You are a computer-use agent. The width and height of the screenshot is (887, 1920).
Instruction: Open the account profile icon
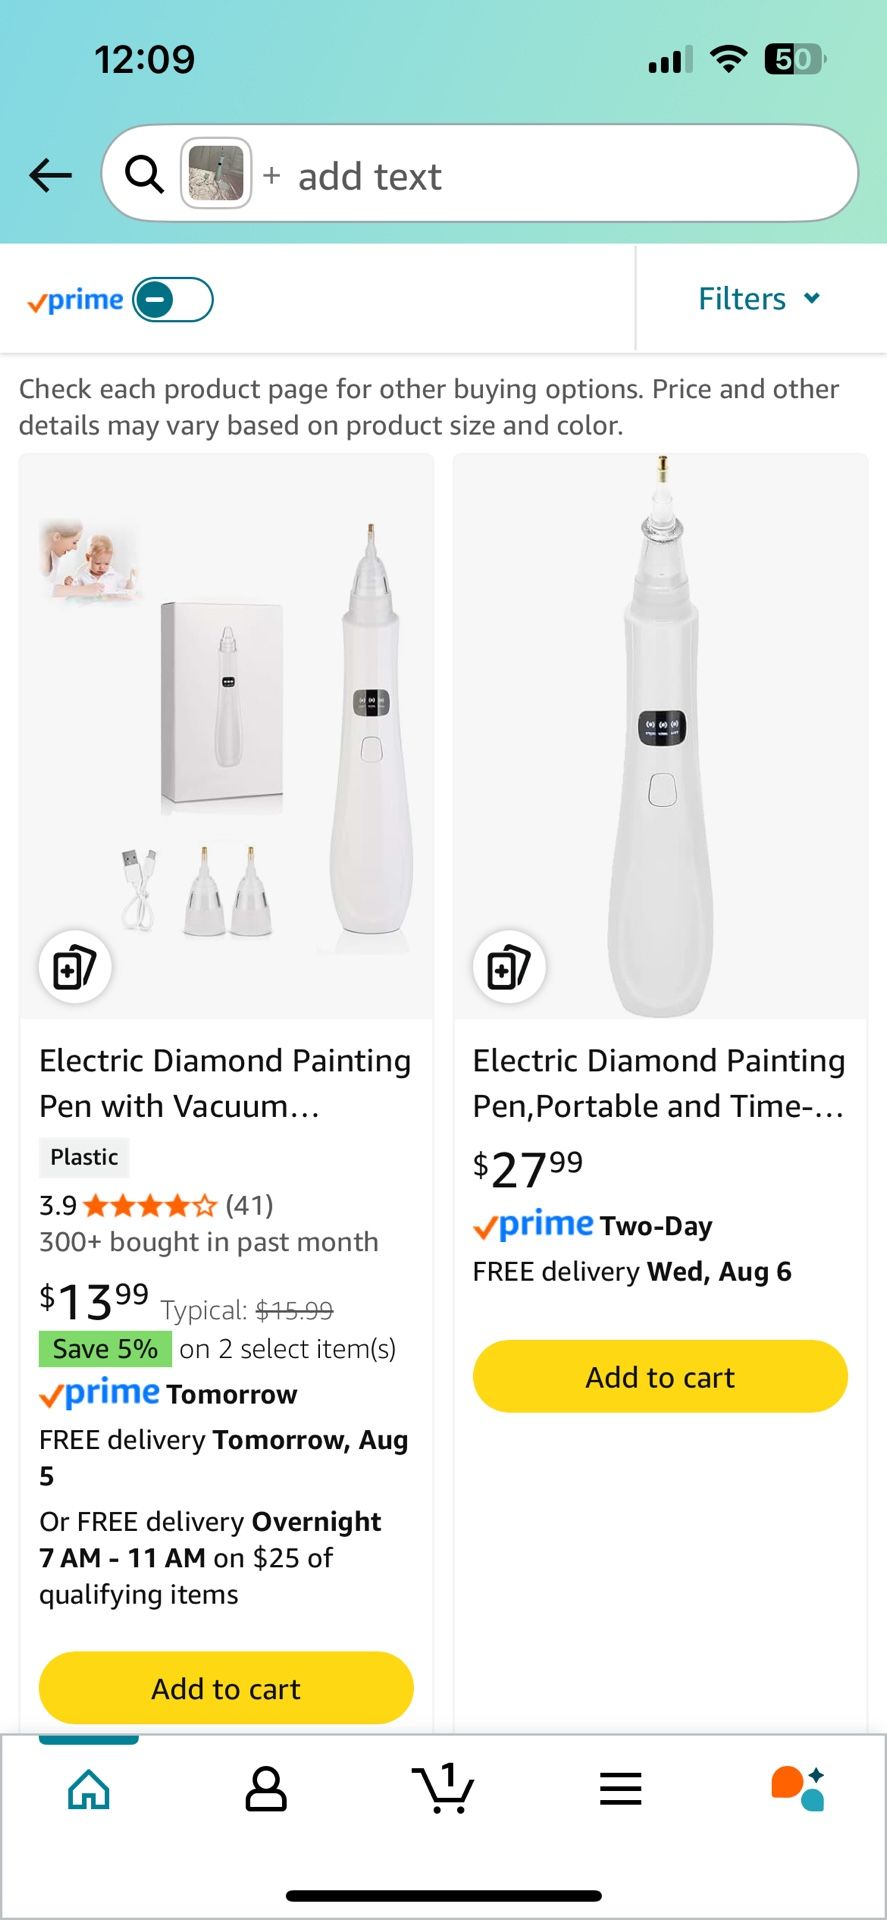point(266,1788)
